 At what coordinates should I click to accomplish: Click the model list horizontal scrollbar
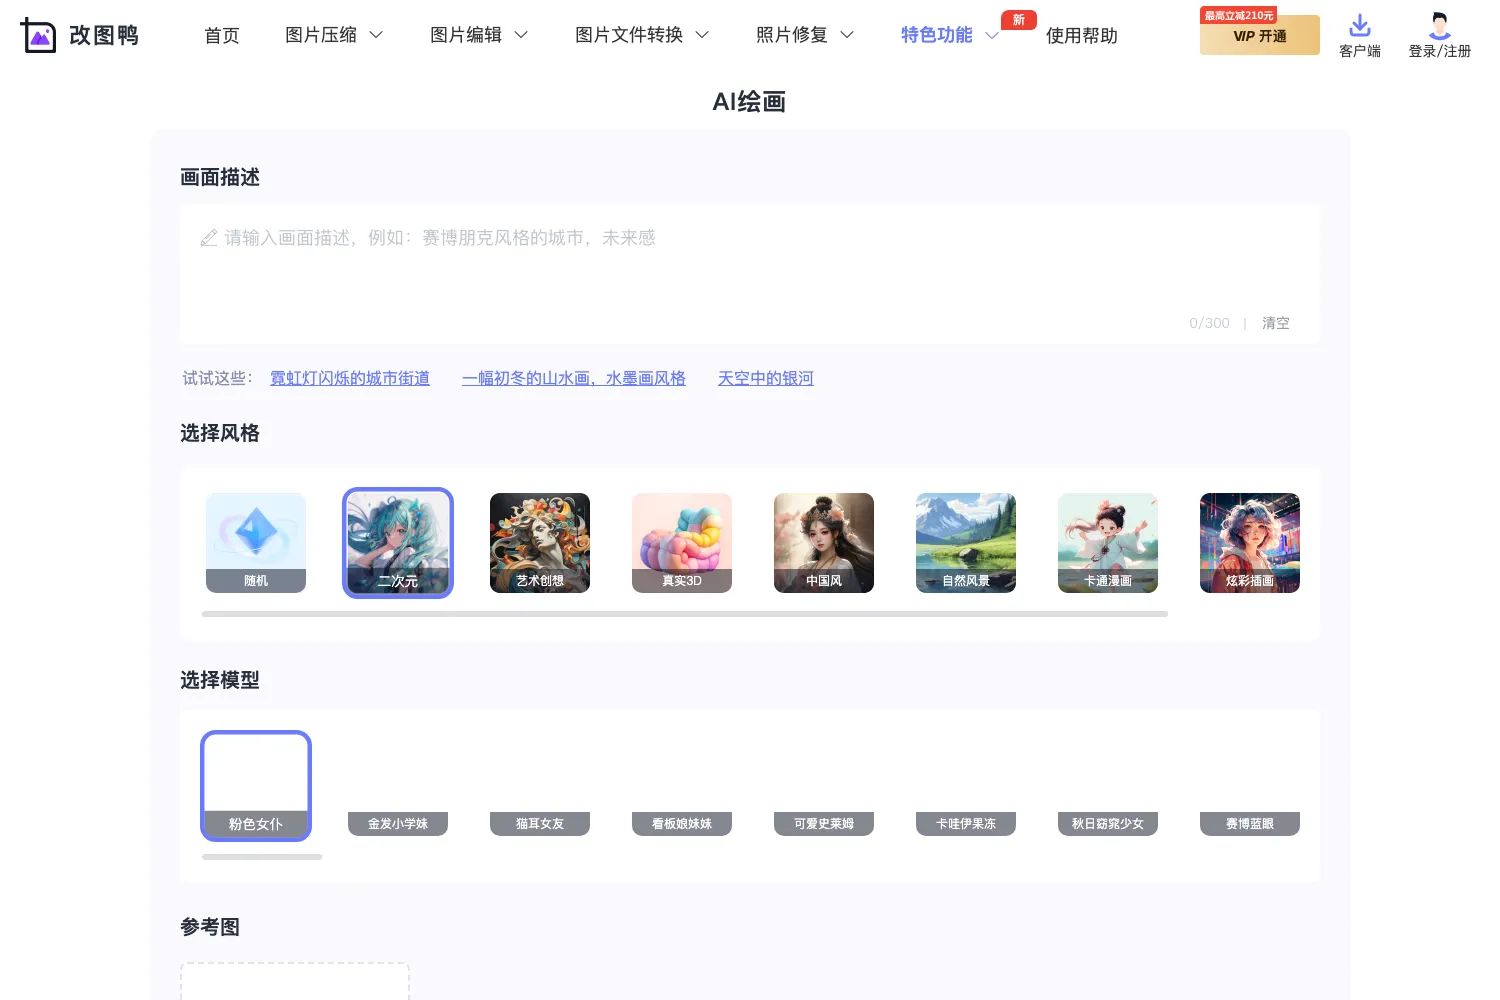pos(262,857)
